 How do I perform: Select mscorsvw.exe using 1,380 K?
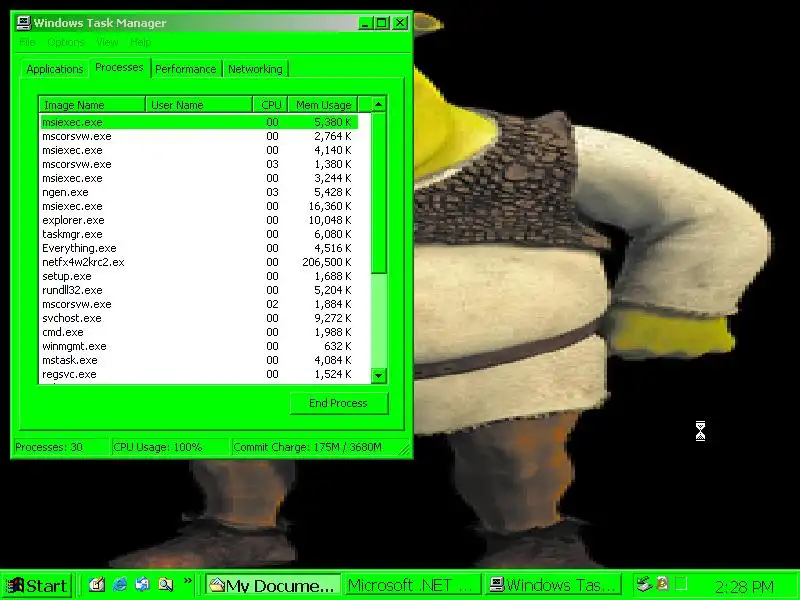point(199,164)
